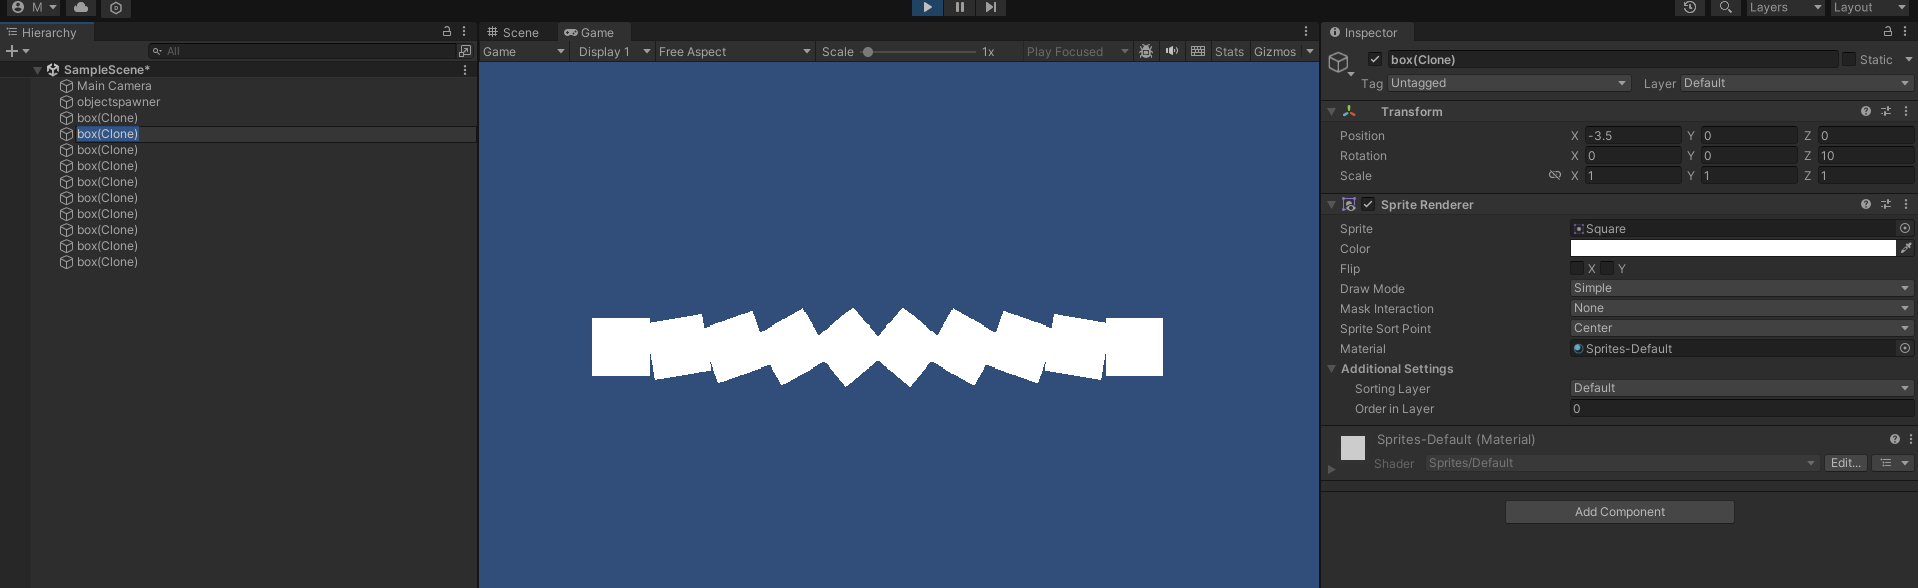Image resolution: width=1918 pixels, height=588 pixels.
Task: Select objectspawner in the Hierarchy
Action: click(118, 102)
